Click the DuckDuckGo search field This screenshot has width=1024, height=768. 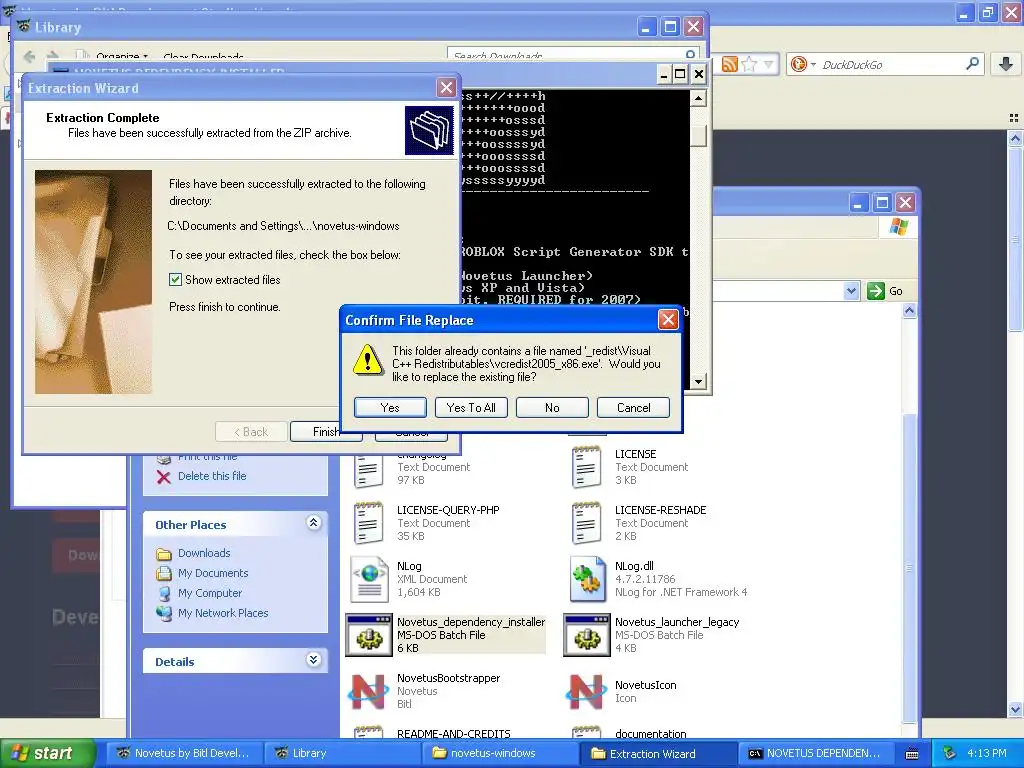click(x=890, y=64)
